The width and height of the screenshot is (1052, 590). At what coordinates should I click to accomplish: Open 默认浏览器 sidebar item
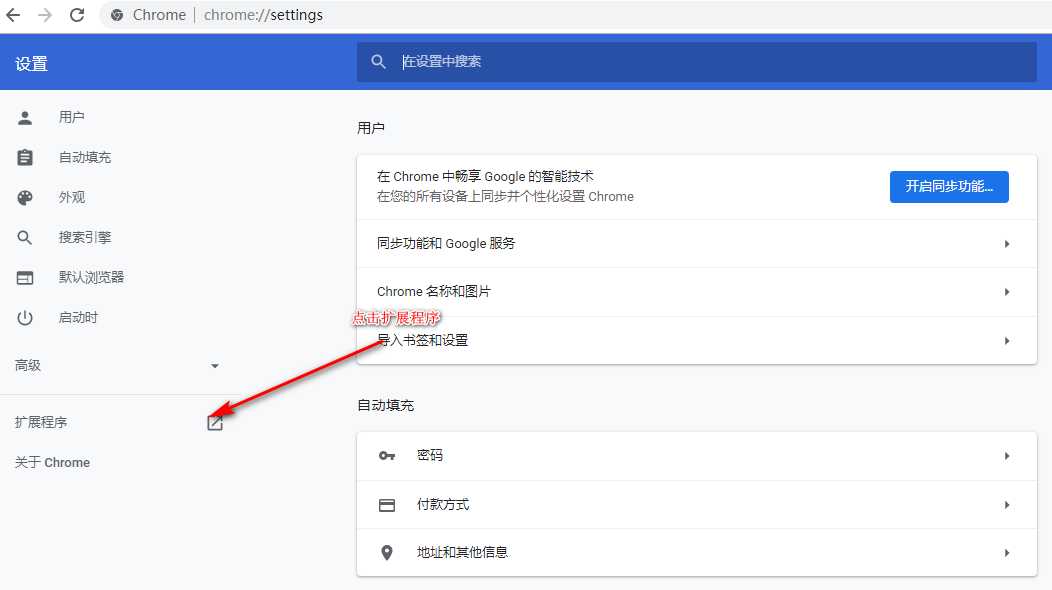tap(91, 277)
